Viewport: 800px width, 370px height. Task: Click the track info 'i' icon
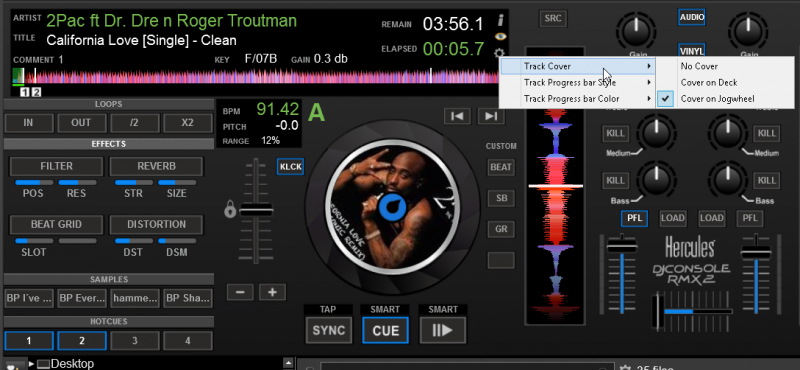501,20
